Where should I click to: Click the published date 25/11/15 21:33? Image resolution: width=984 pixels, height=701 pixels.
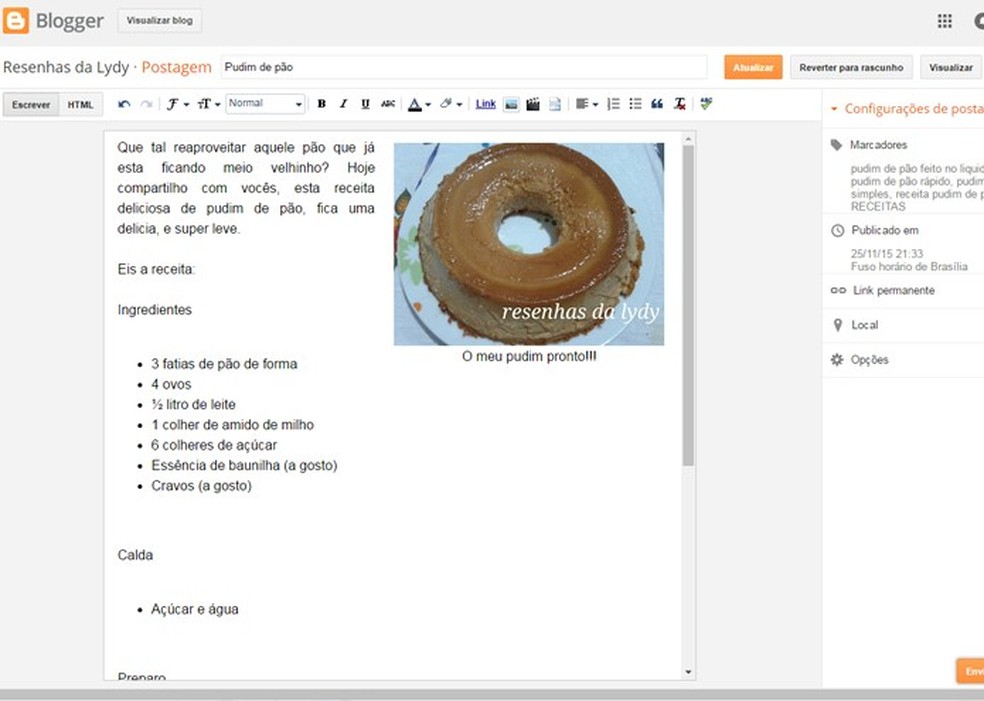pos(887,254)
